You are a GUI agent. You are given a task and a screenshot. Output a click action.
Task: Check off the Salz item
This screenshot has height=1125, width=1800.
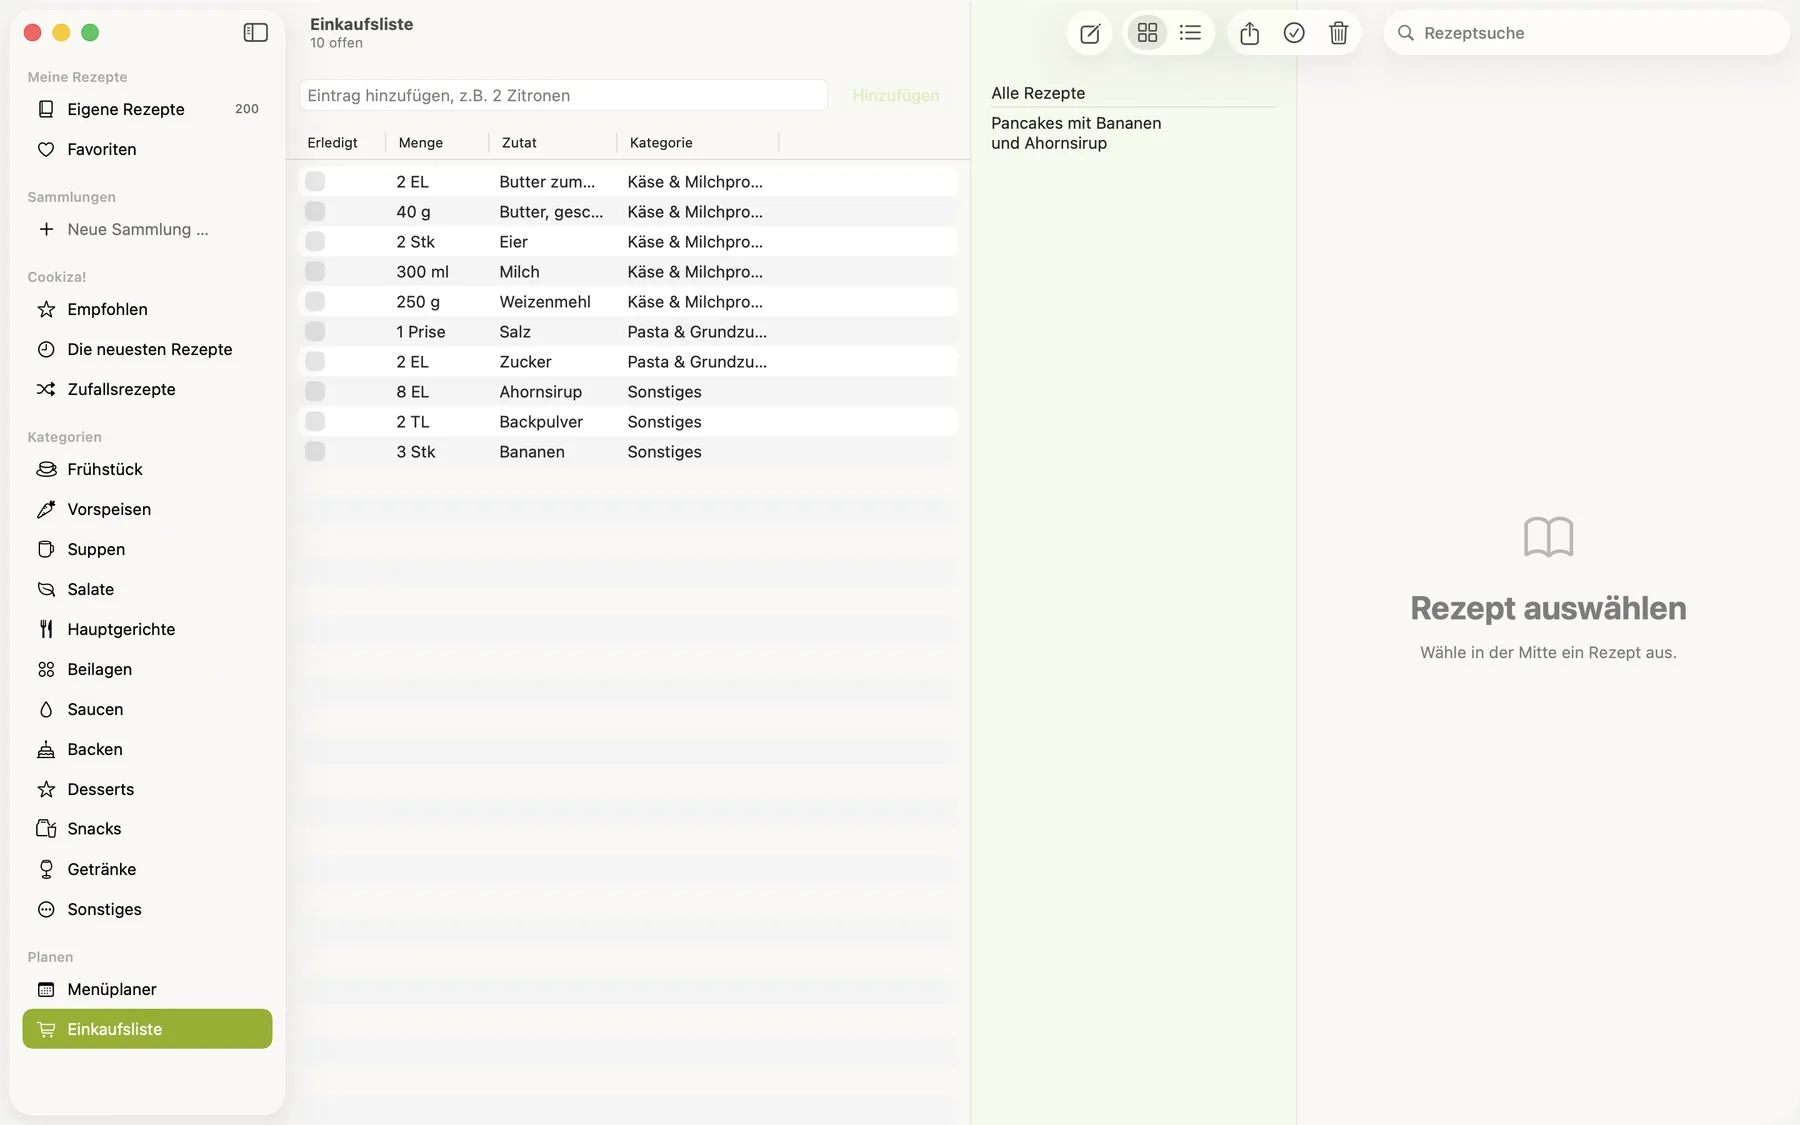click(x=315, y=332)
